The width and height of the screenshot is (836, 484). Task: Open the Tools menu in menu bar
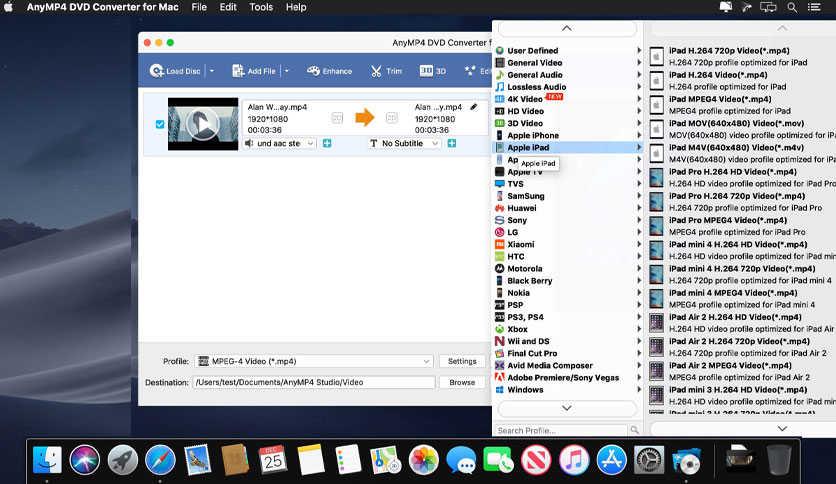261,7
